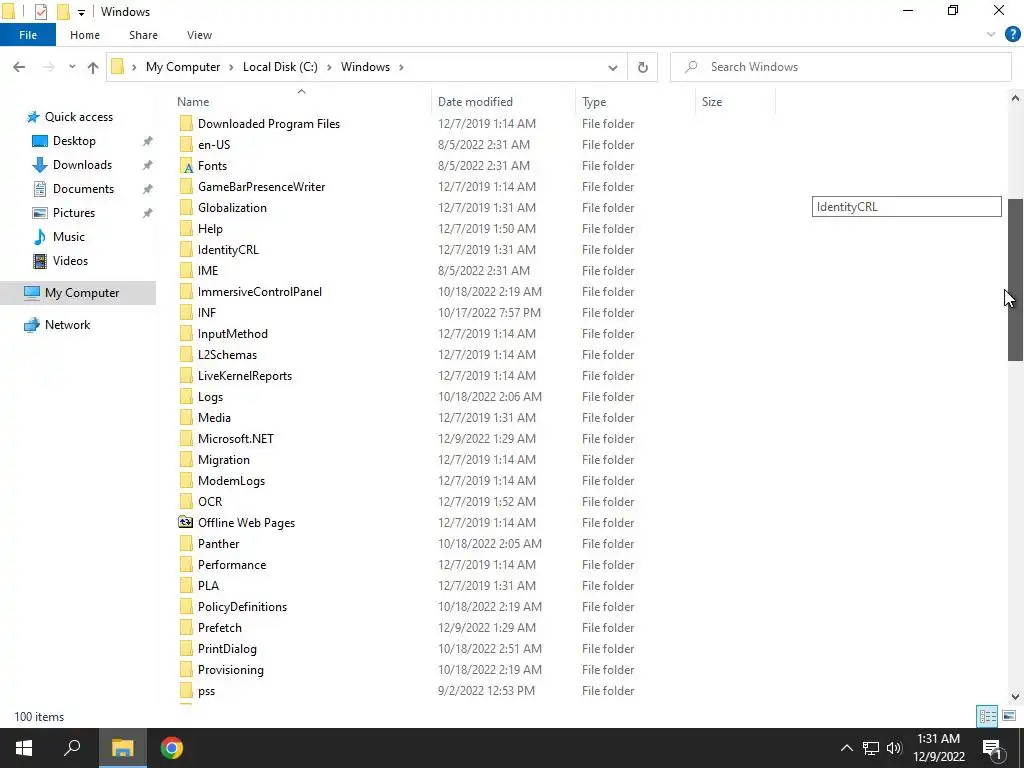Switch to Large icons view layout button
Image resolution: width=1024 pixels, height=768 pixels.
1009,716
